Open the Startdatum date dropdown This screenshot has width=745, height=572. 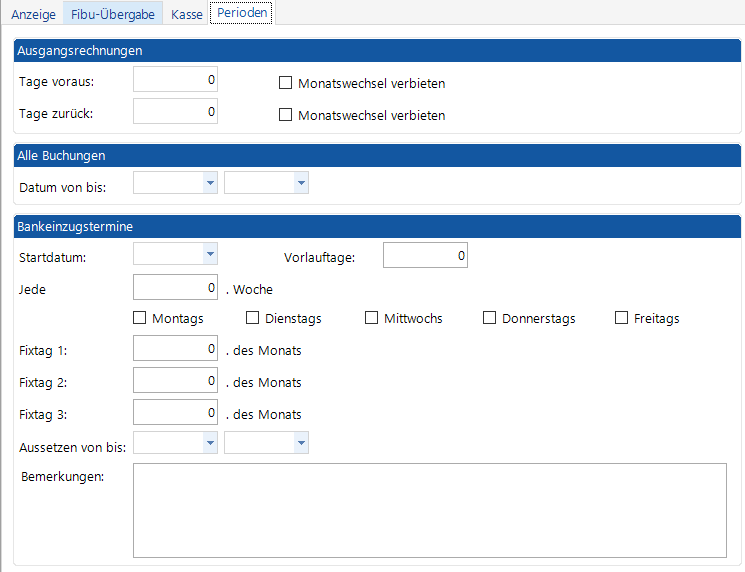[x=209, y=255]
